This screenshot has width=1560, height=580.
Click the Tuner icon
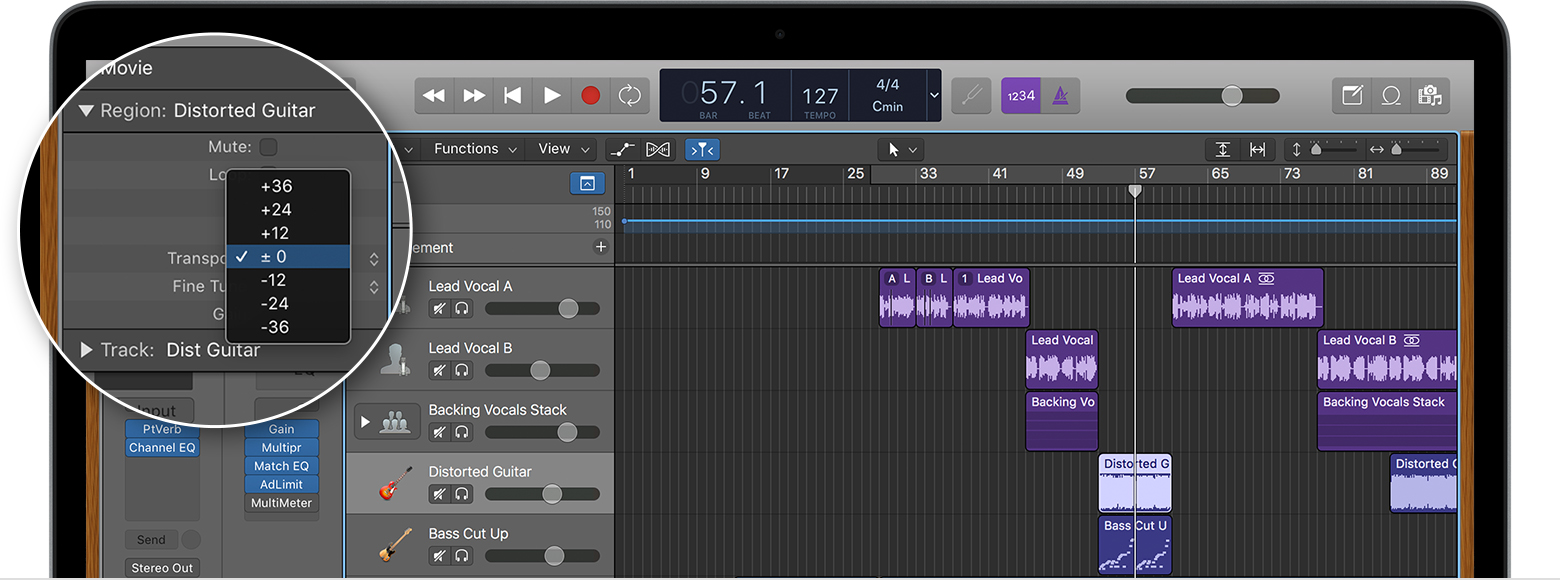tap(971, 96)
